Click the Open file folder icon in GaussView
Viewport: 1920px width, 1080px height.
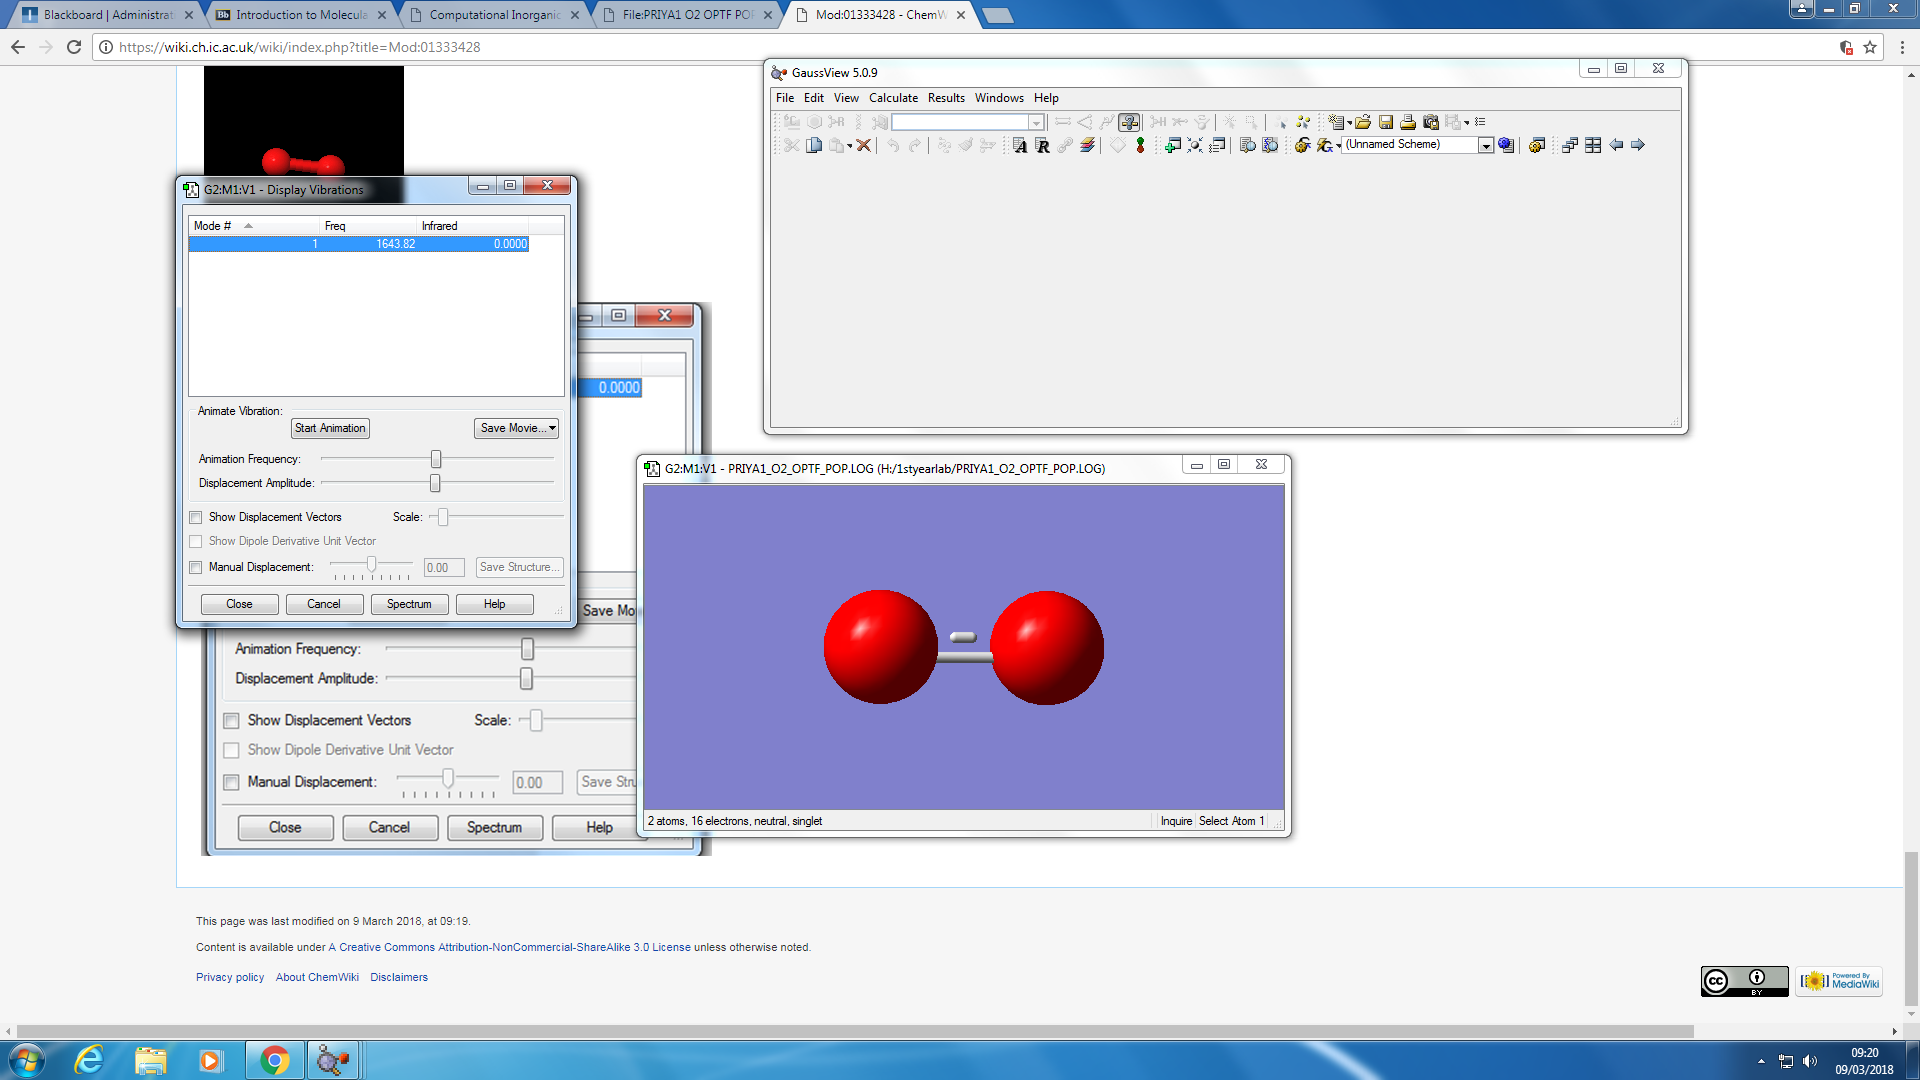click(x=1362, y=122)
